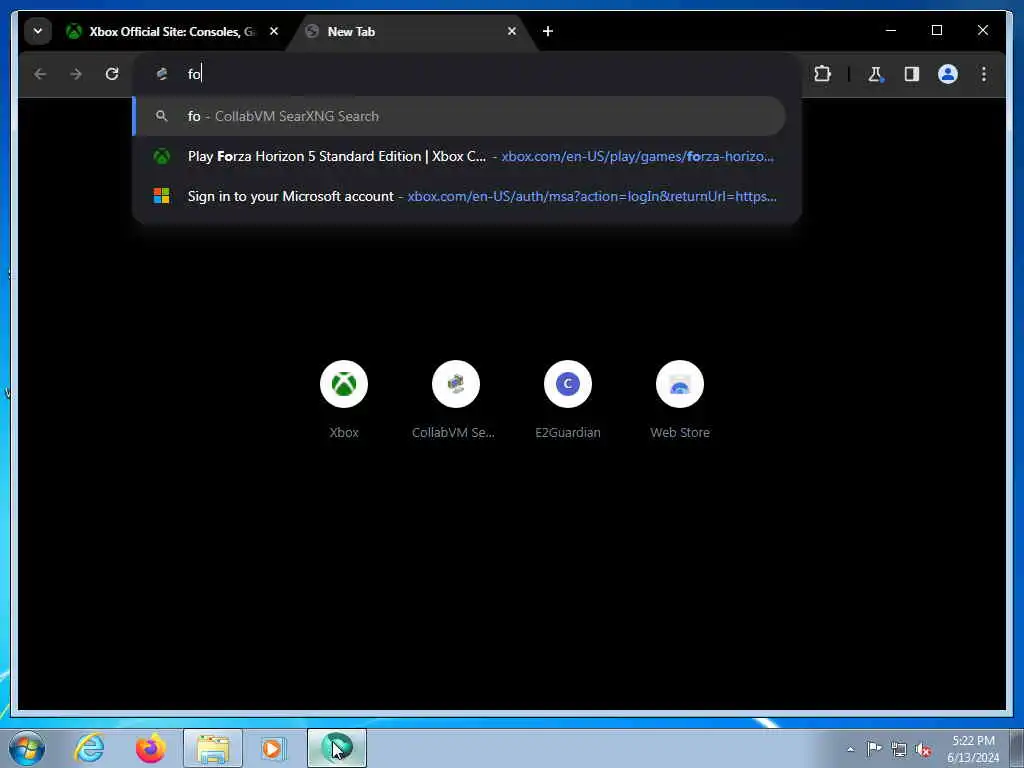The height and width of the screenshot is (768, 1024).
Task: Open Windows Explorer from the taskbar
Action: (213, 748)
